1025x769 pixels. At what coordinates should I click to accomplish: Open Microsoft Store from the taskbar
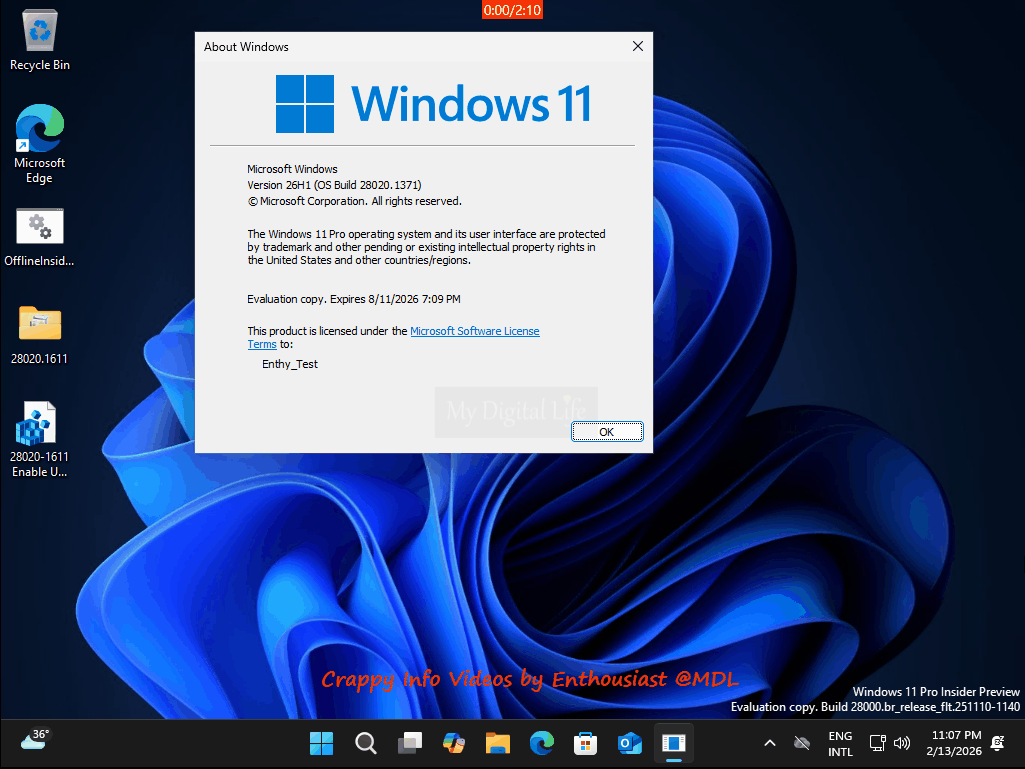(586, 743)
